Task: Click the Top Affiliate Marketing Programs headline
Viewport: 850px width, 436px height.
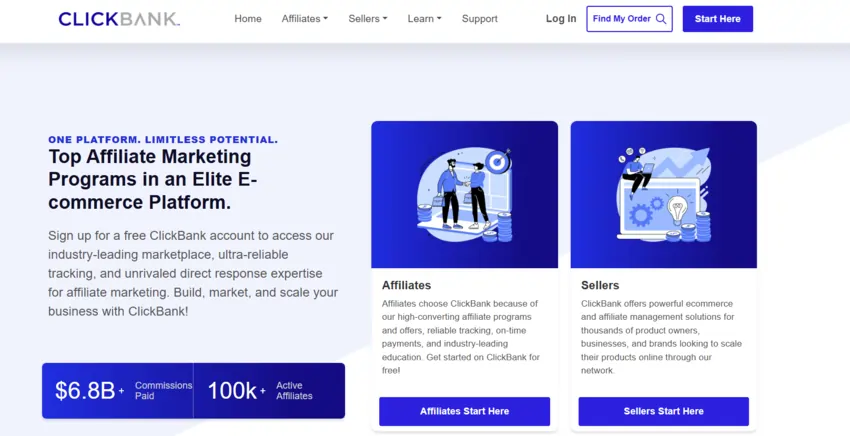Action: coord(150,180)
